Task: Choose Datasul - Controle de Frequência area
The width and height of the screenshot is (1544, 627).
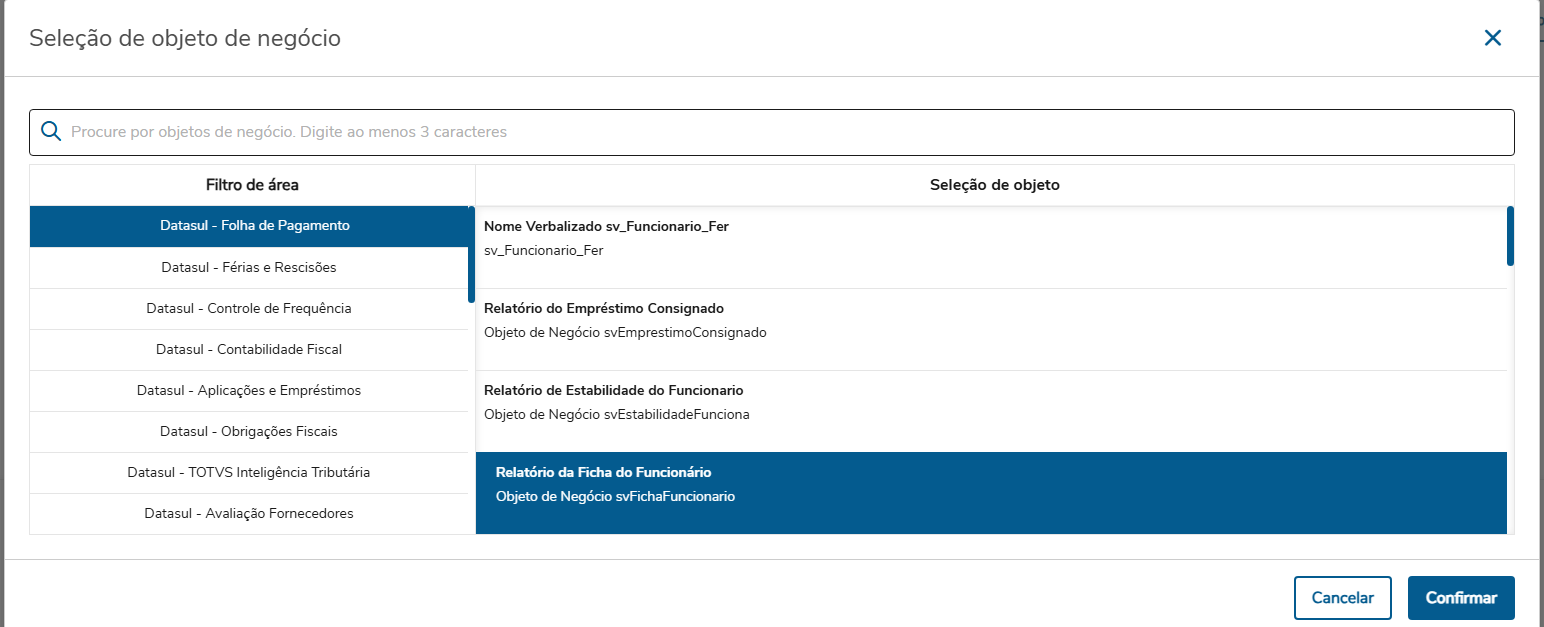Action: click(x=248, y=308)
